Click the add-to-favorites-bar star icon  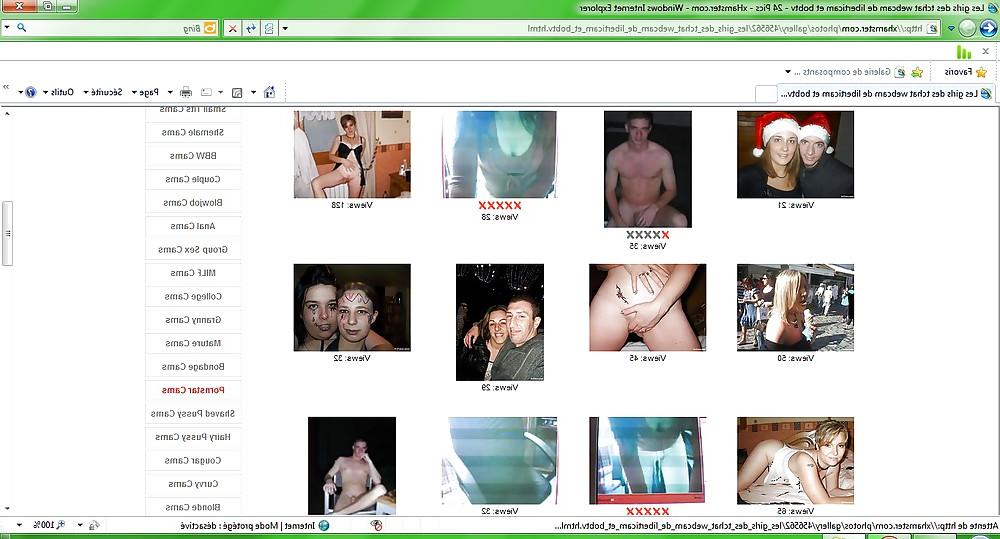(917, 72)
